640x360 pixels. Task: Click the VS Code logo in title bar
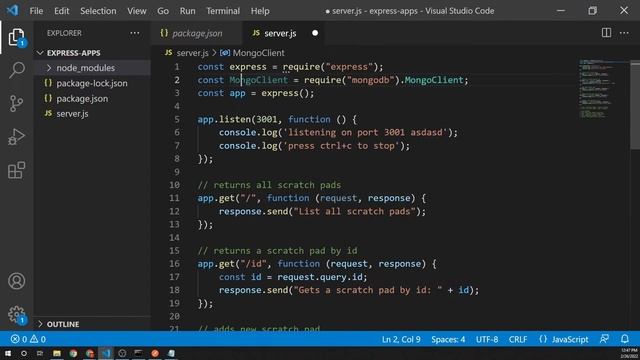point(12,10)
